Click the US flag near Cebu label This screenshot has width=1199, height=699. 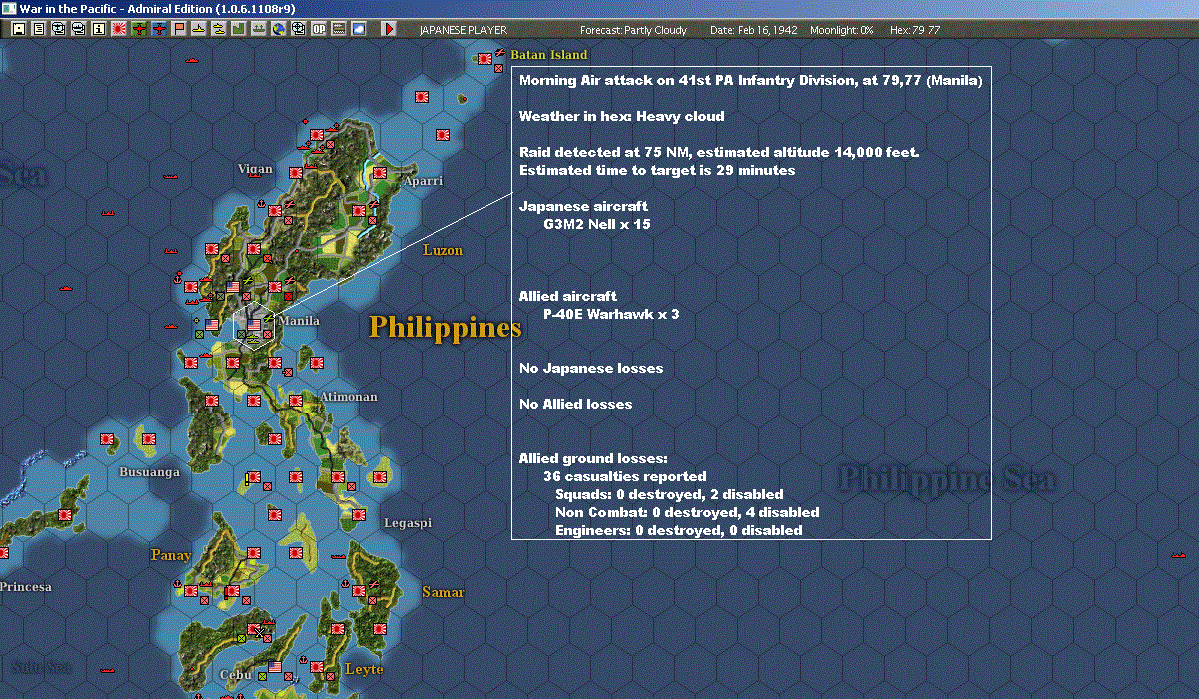coord(275,667)
